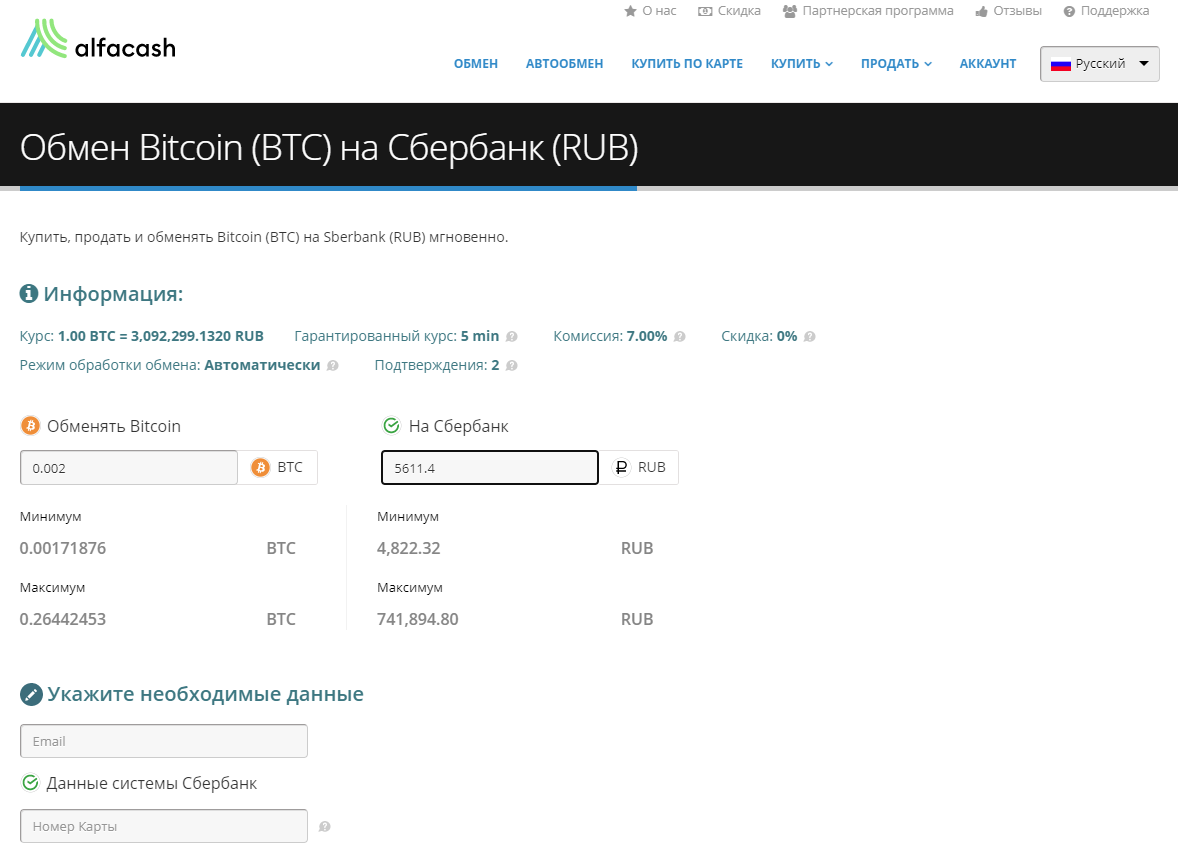
Task: Expand the ПРОДАТЬ menu
Action: 896,64
